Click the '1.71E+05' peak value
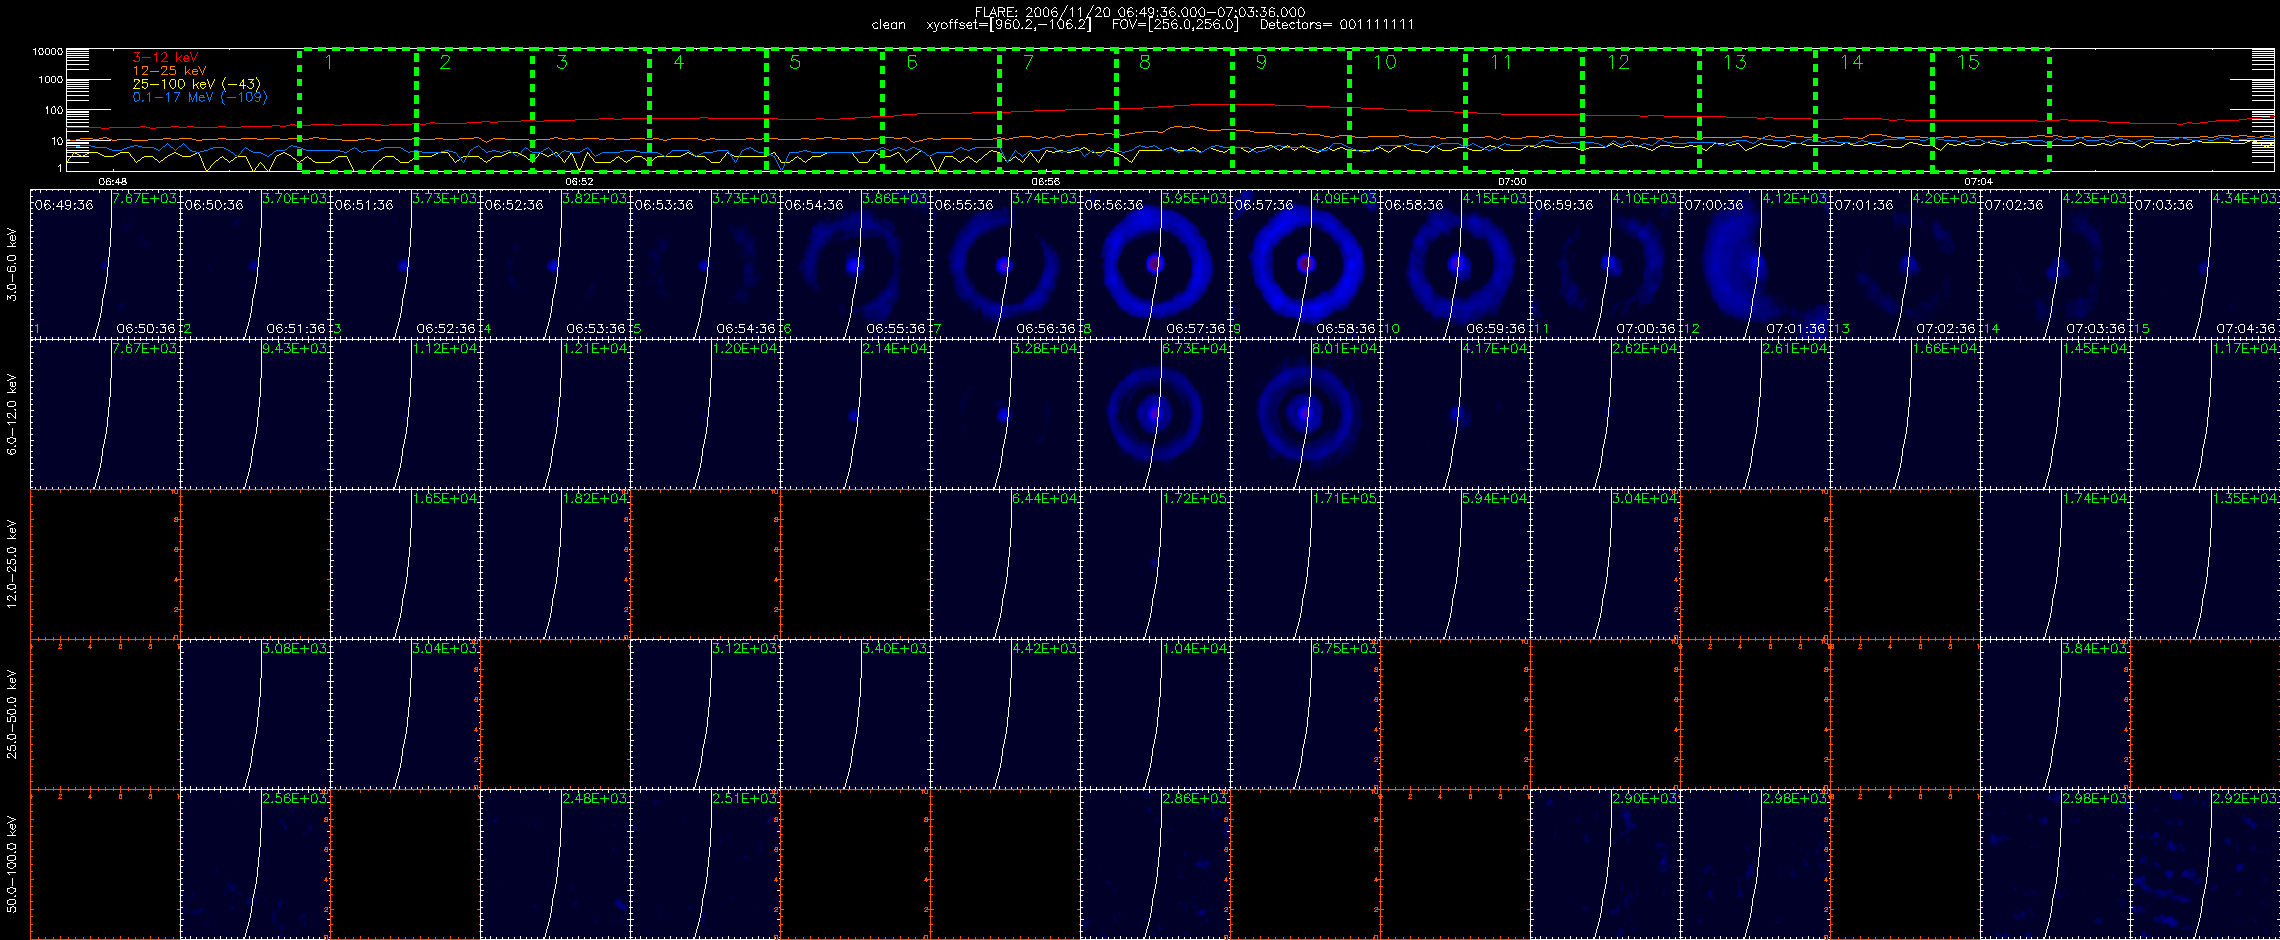The height and width of the screenshot is (940, 2280). 1346,498
